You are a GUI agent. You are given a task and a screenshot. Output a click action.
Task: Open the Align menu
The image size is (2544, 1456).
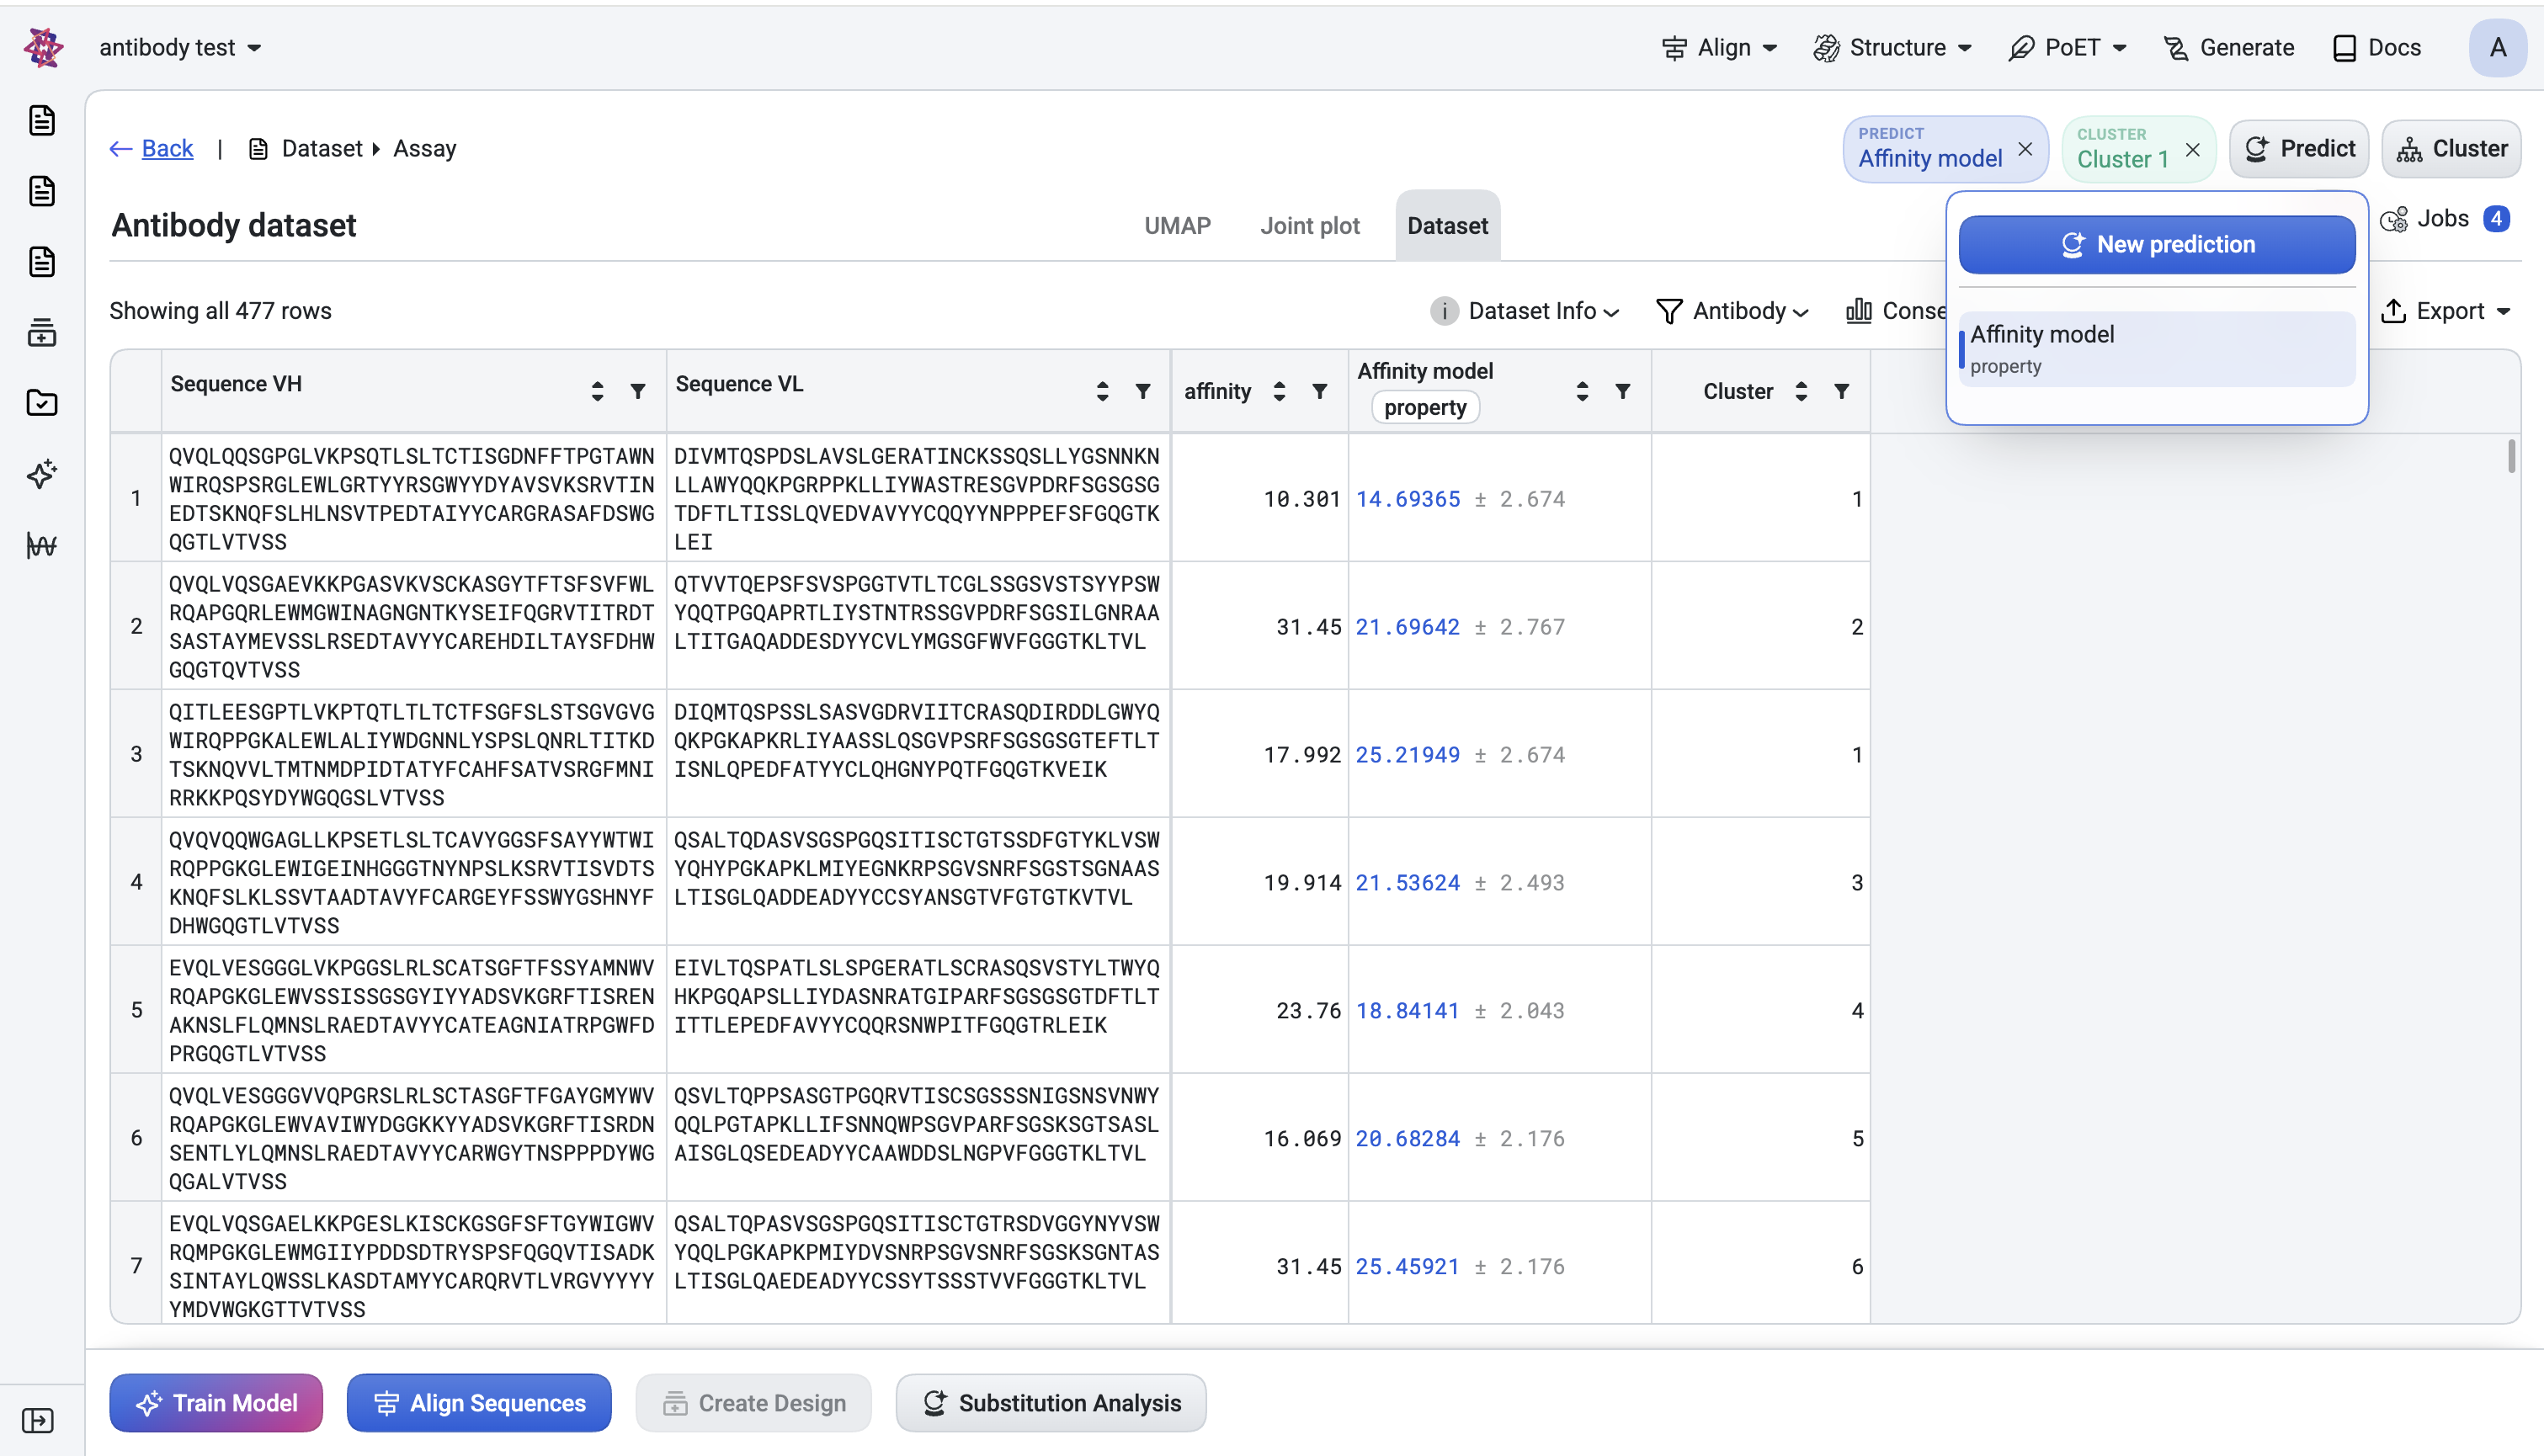[x=1719, y=47]
